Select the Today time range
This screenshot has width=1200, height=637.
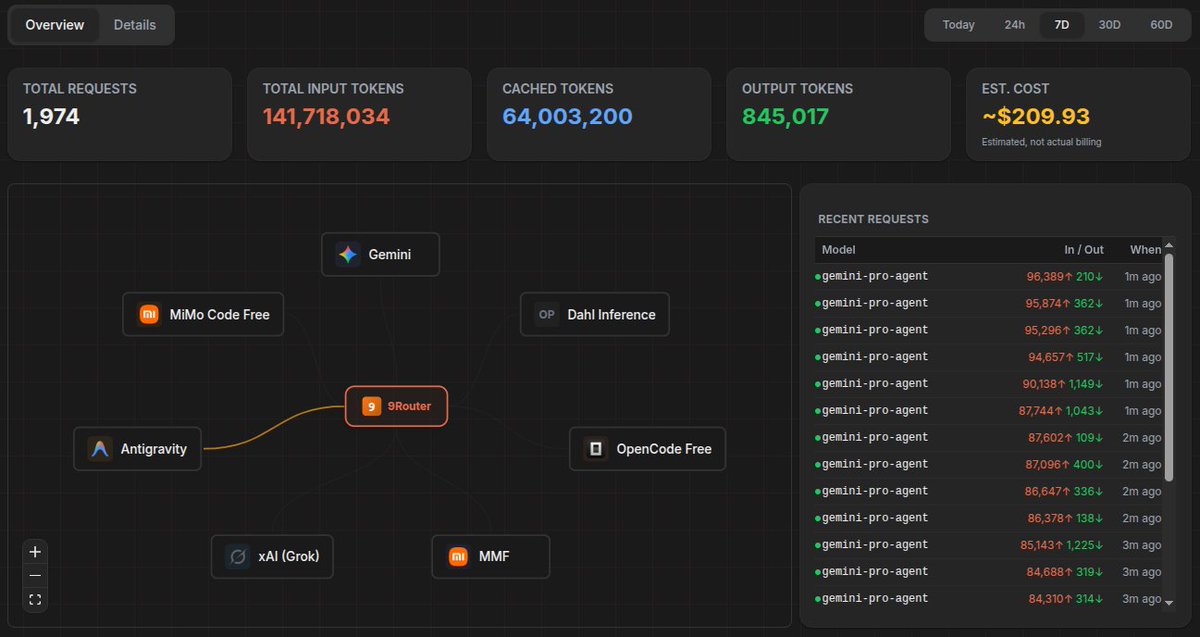click(958, 25)
